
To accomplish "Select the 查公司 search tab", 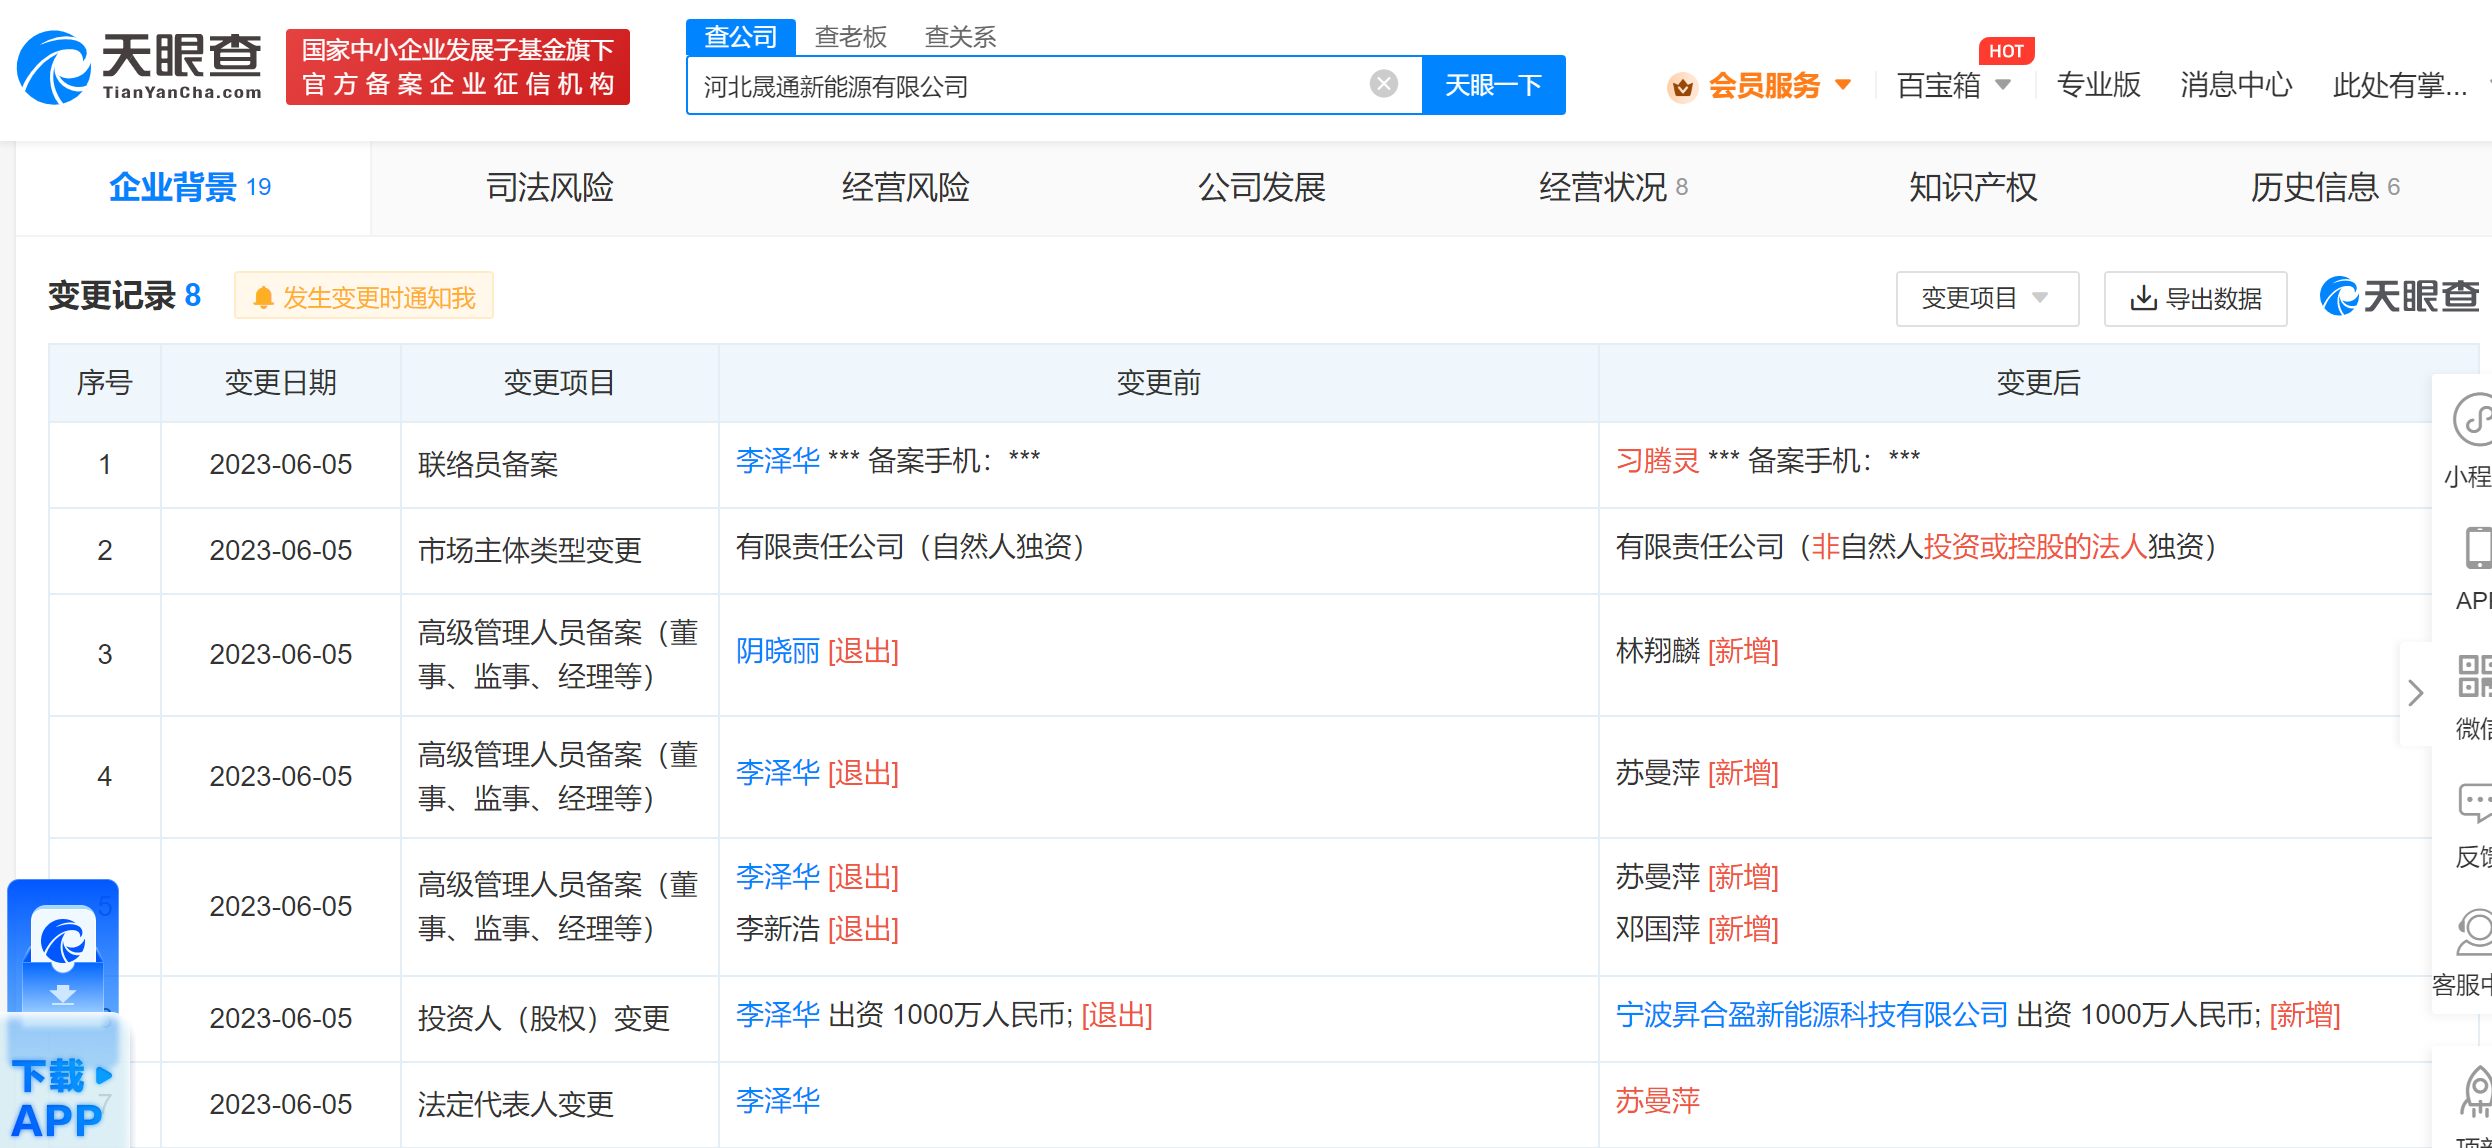I will click(x=740, y=37).
